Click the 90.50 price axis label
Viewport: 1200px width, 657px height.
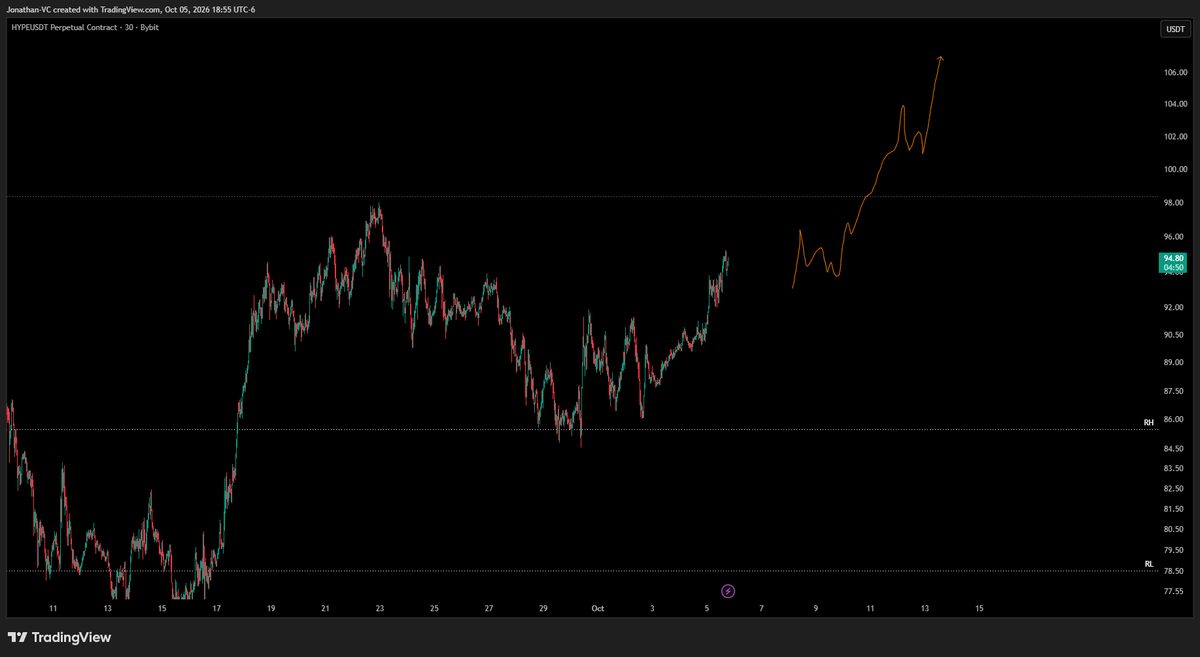[1175, 335]
